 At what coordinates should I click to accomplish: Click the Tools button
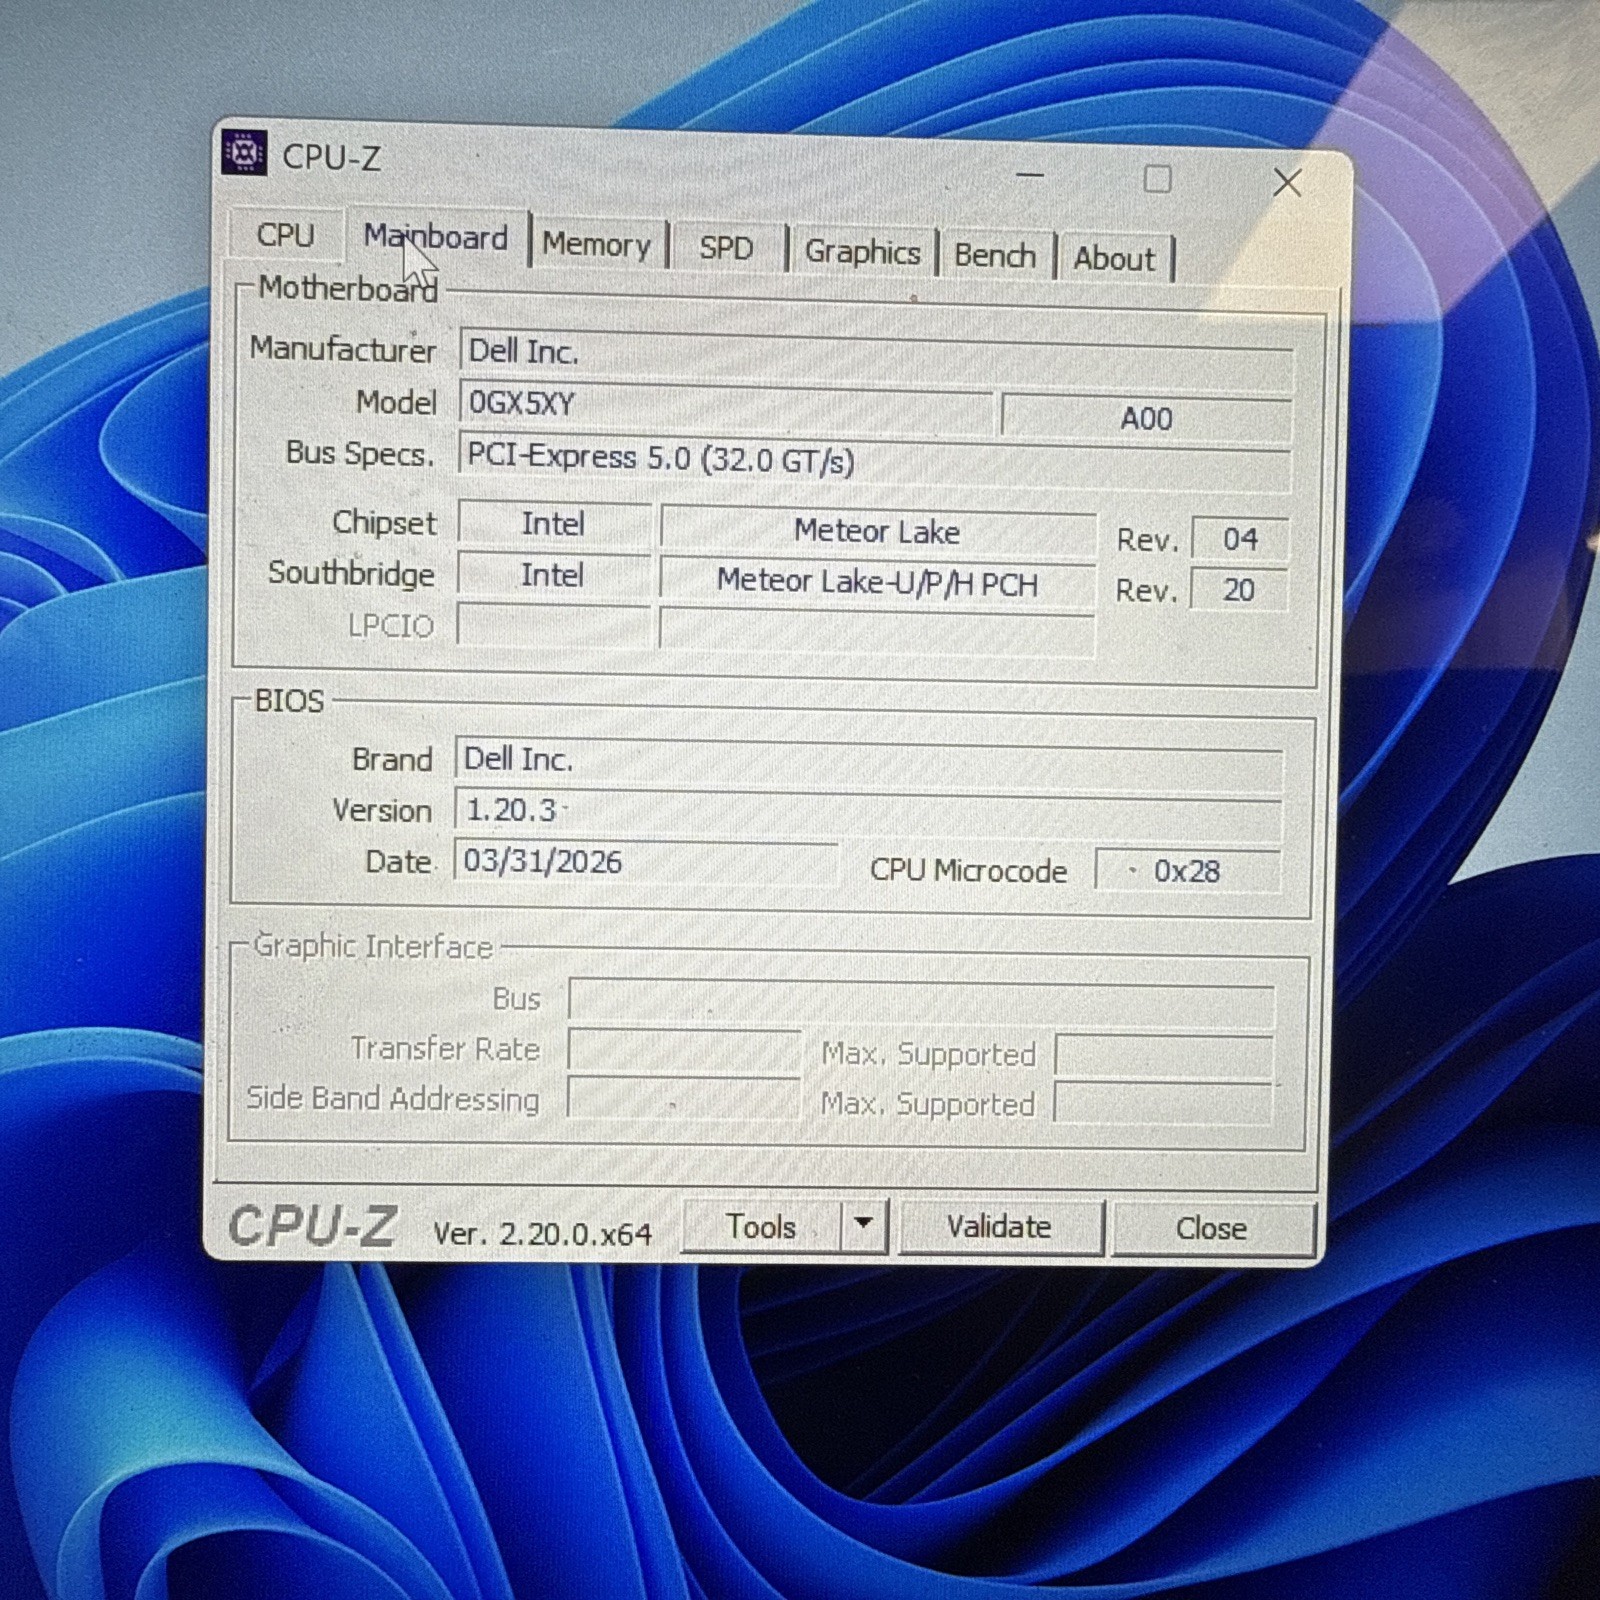click(762, 1226)
